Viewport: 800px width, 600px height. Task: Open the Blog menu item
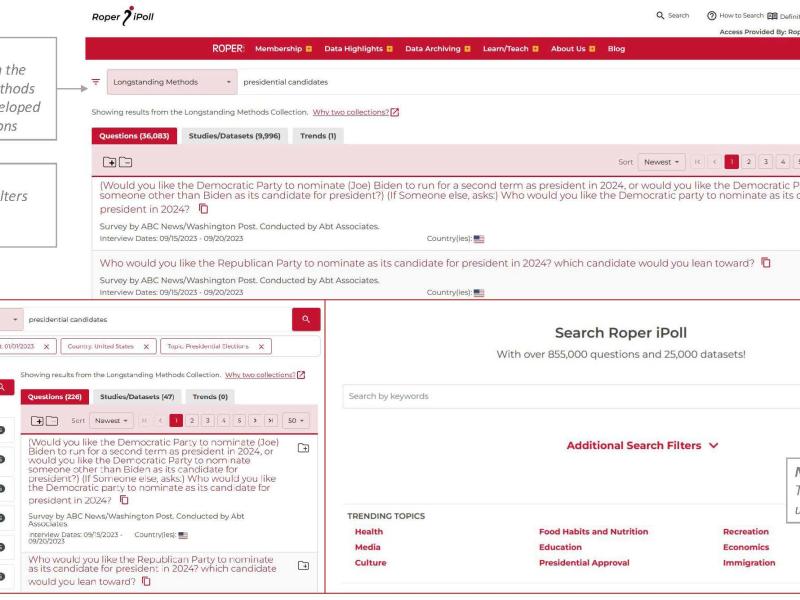[616, 48]
